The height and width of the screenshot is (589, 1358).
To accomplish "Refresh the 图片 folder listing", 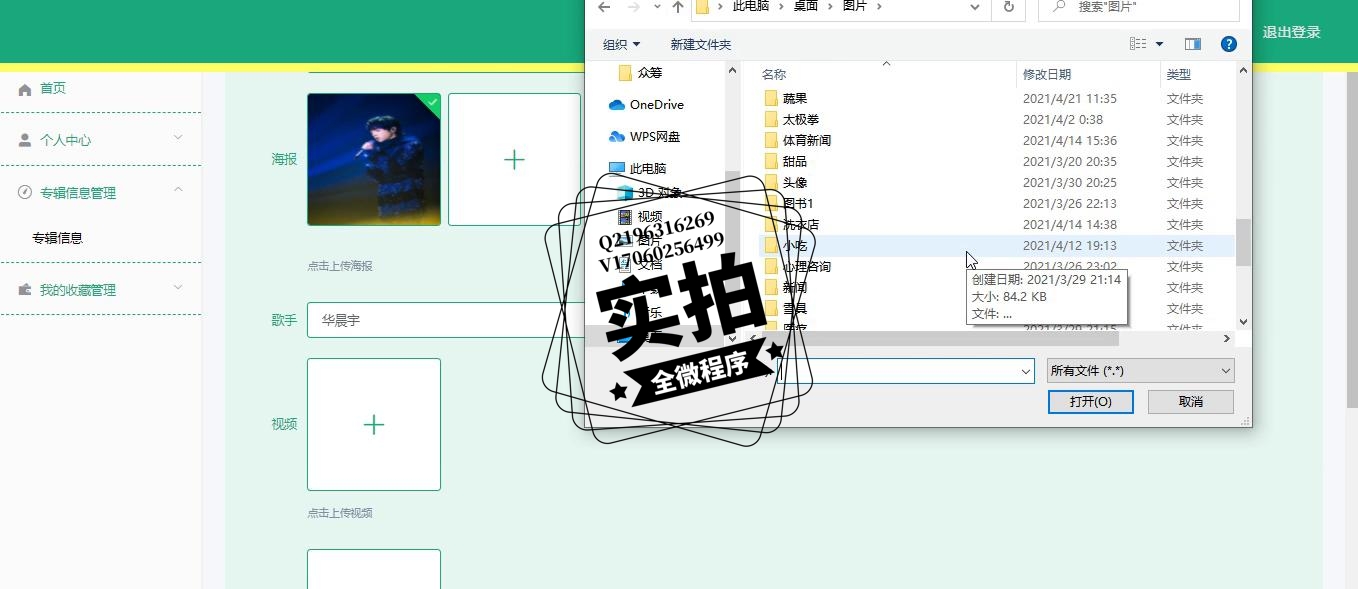I will (1008, 7).
